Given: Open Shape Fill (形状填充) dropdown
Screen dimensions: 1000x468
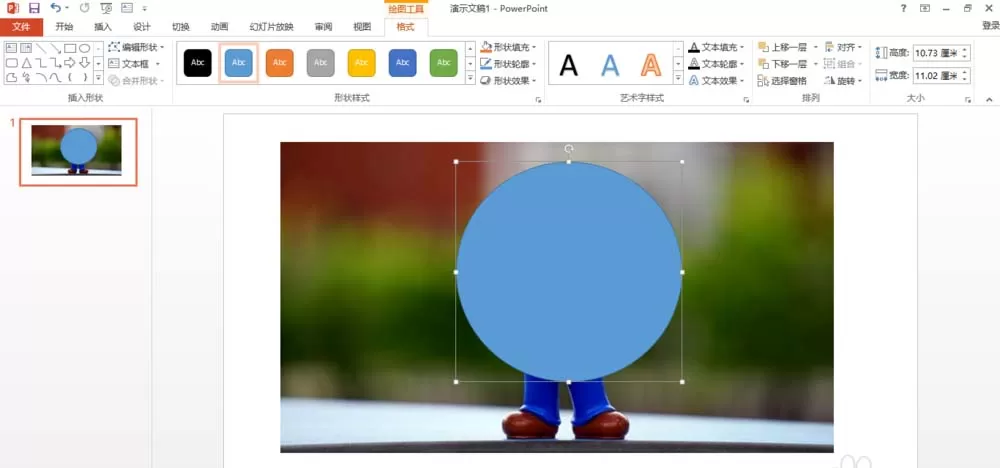Looking at the screenshot, I should coord(508,47).
